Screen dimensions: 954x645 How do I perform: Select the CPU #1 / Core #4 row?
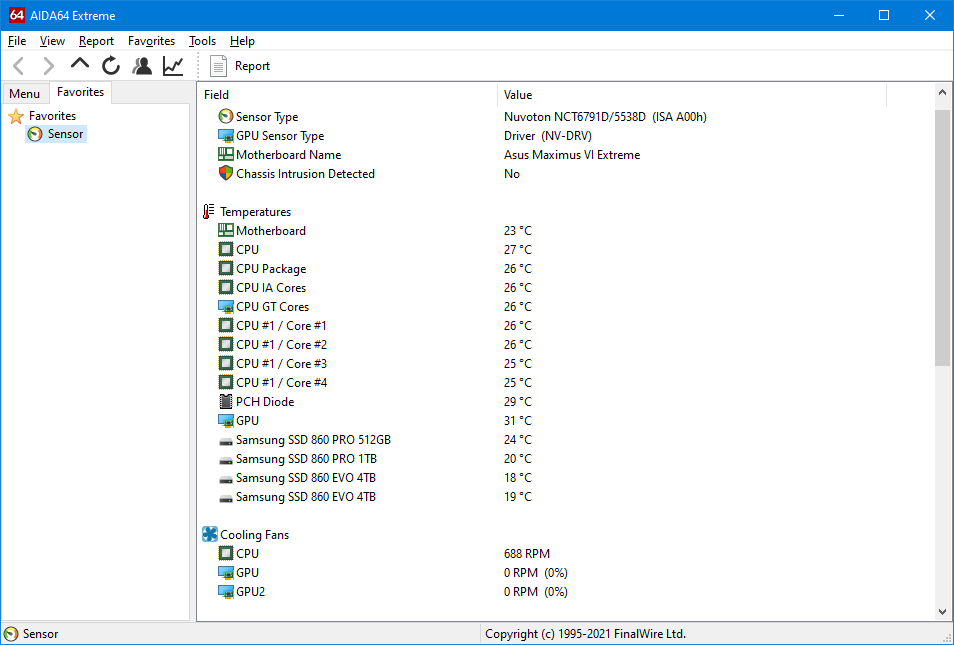tap(282, 383)
